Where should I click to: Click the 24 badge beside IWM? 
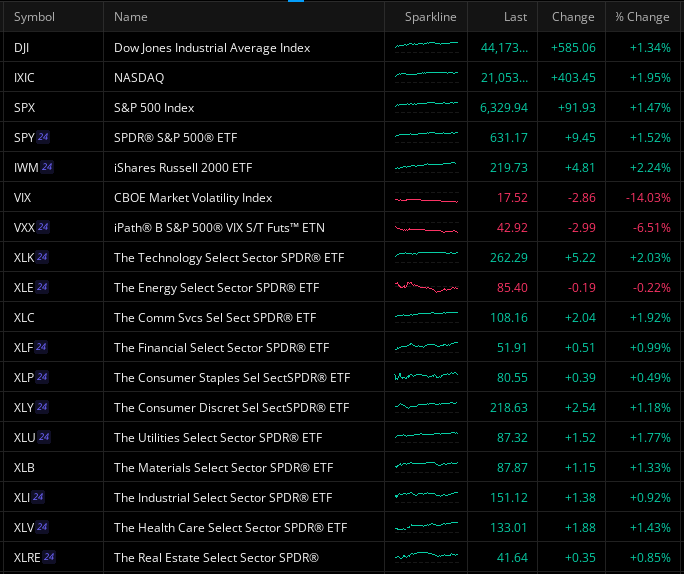pos(47,167)
